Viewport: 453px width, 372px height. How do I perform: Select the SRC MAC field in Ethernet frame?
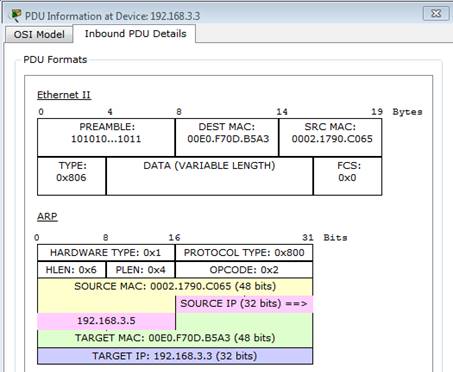click(330, 137)
